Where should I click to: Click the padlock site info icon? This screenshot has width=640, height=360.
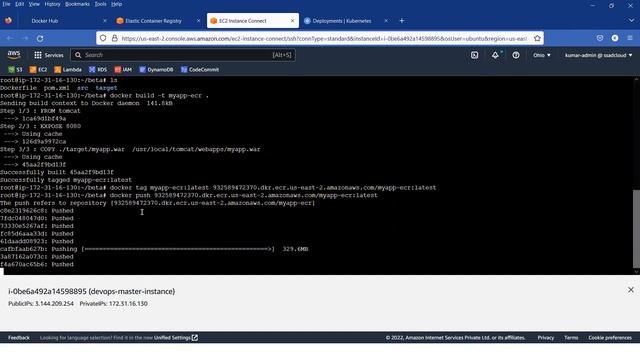pyautogui.click(x=115, y=38)
